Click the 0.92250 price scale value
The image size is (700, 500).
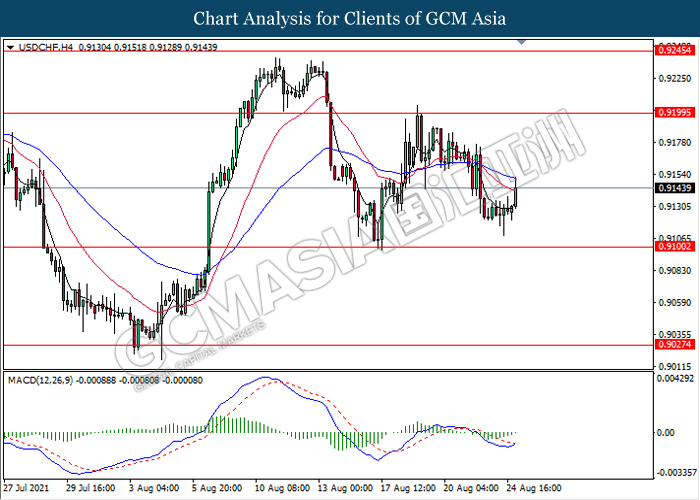[x=675, y=79]
